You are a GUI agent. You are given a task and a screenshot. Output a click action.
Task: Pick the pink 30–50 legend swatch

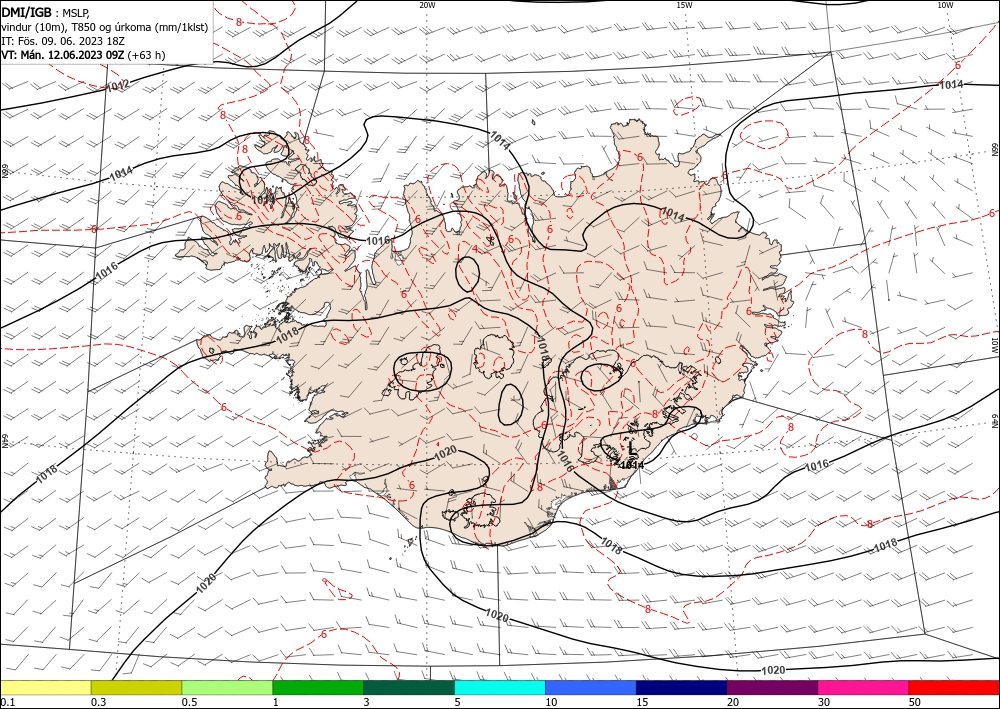[x=864, y=687]
